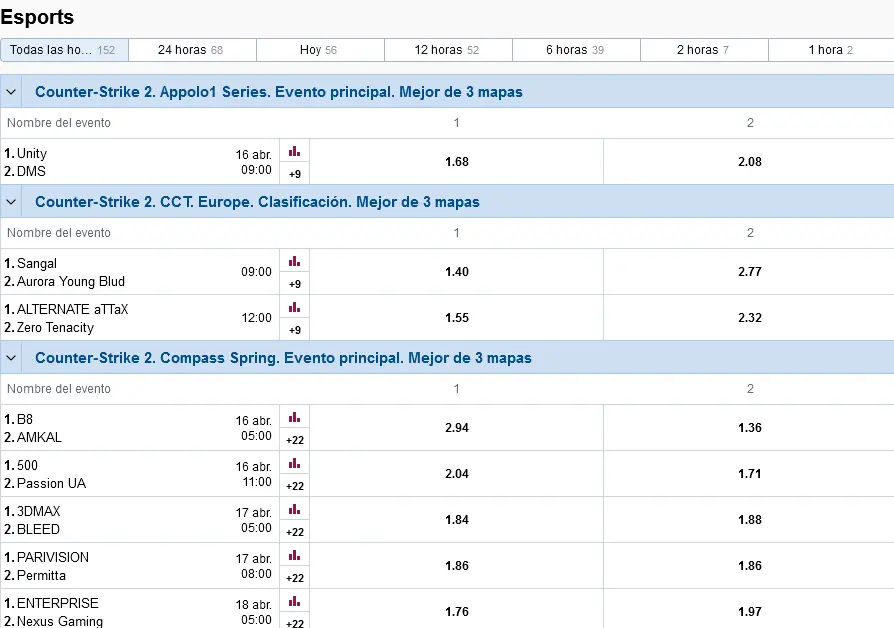The height and width of the screenshot is (628, 894).
Task: Open Counter-Strike 2 Compass Spring league link
Action: [x=283, y=358]
